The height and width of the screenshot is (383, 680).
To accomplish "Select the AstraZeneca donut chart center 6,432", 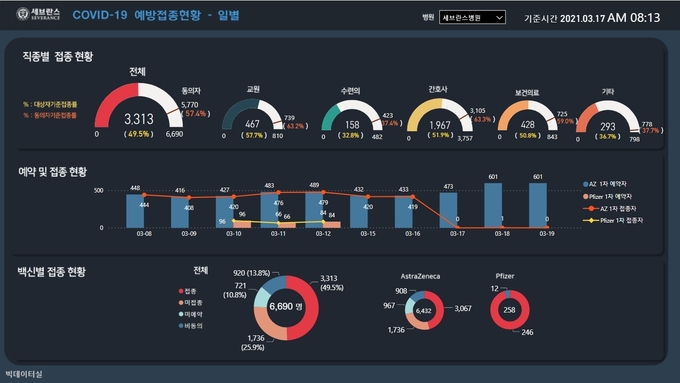I will click(424, 311).
